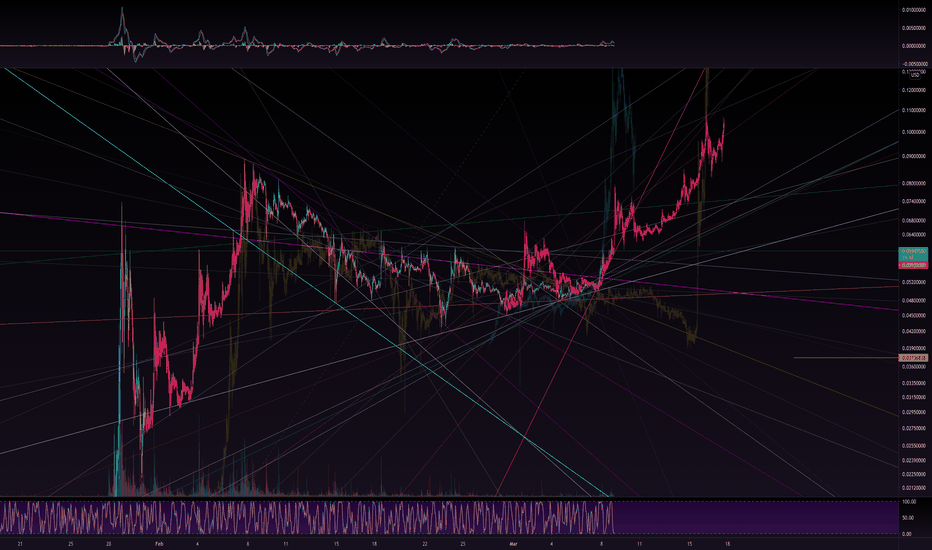Select the short beige horizontal price line
This screenshot has width=932, height=550.
click(846, 358)
